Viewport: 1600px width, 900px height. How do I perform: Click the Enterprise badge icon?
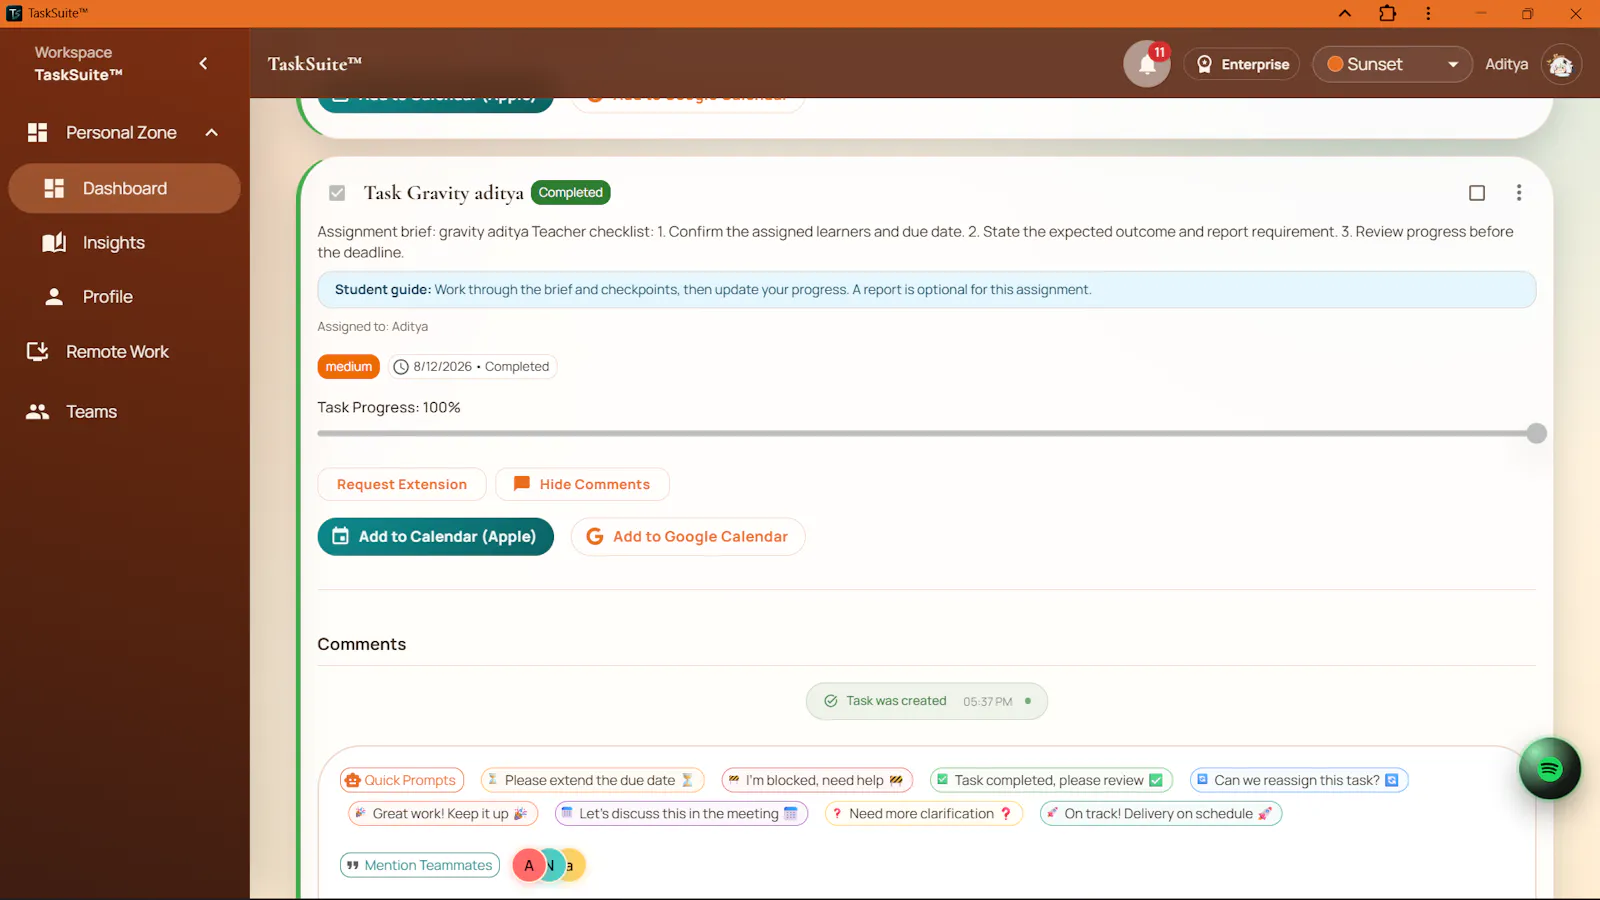point(1204,64)
